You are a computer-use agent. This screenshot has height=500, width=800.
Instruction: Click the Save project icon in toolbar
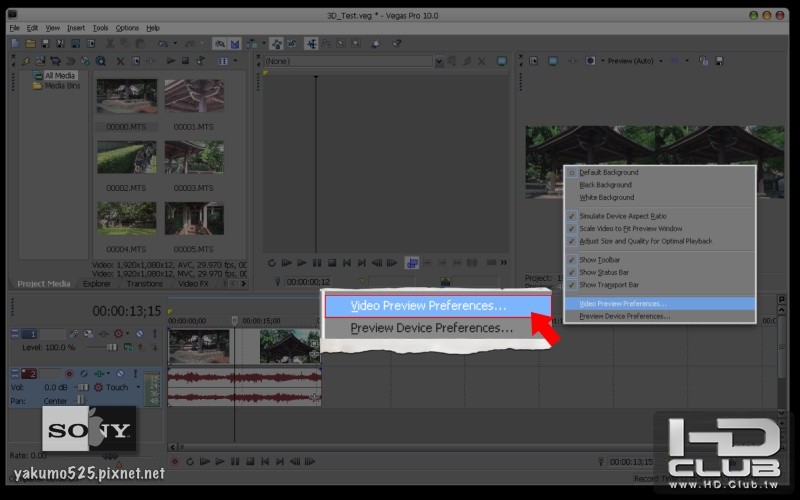click(x=46, y=44)
